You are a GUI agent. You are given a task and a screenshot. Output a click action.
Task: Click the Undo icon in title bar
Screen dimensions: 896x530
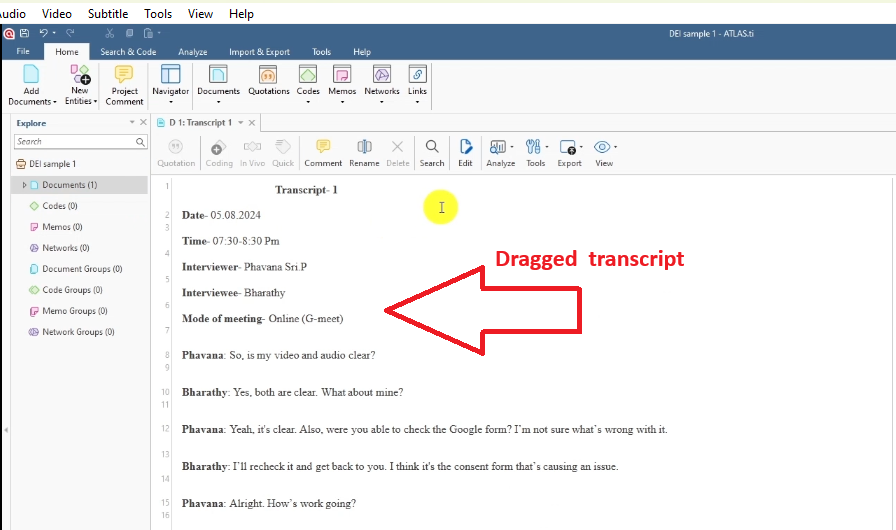coord(43,33)
